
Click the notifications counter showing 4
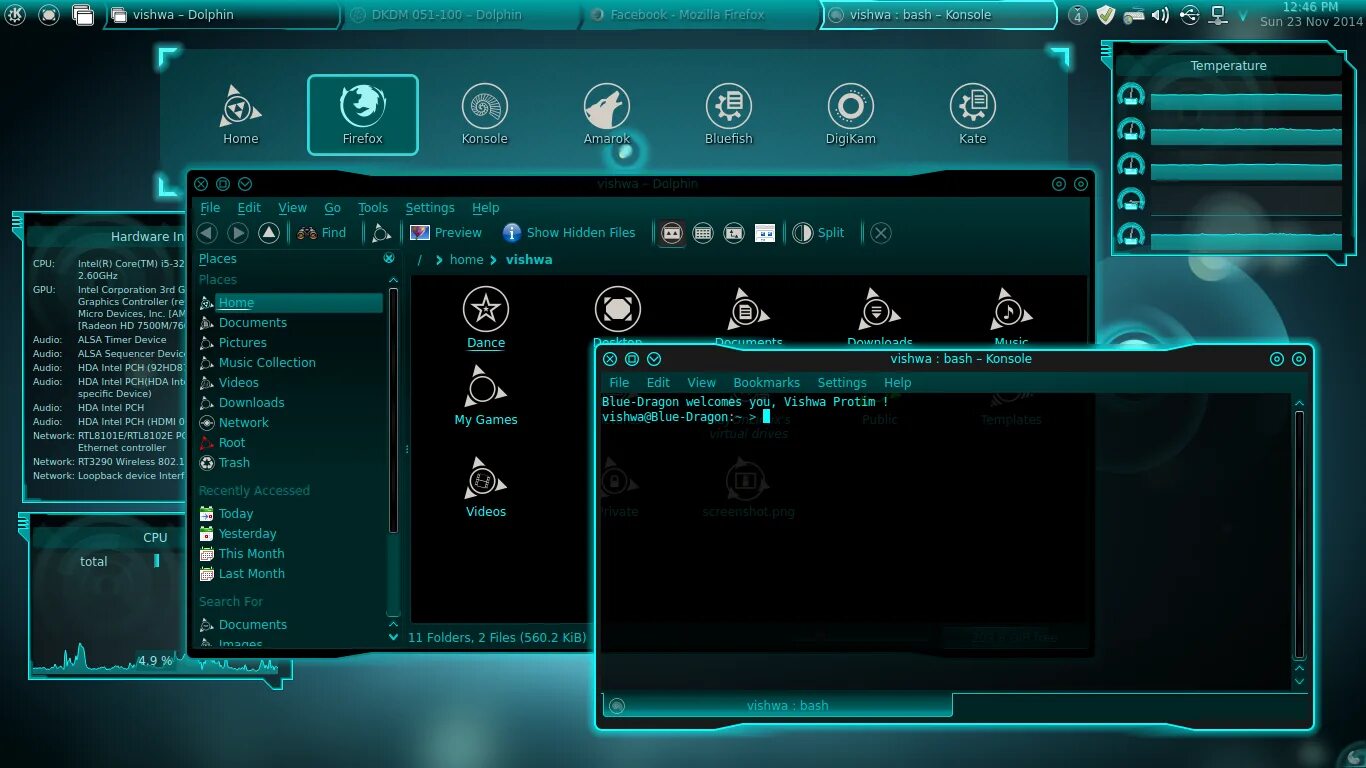(1077, 15)
